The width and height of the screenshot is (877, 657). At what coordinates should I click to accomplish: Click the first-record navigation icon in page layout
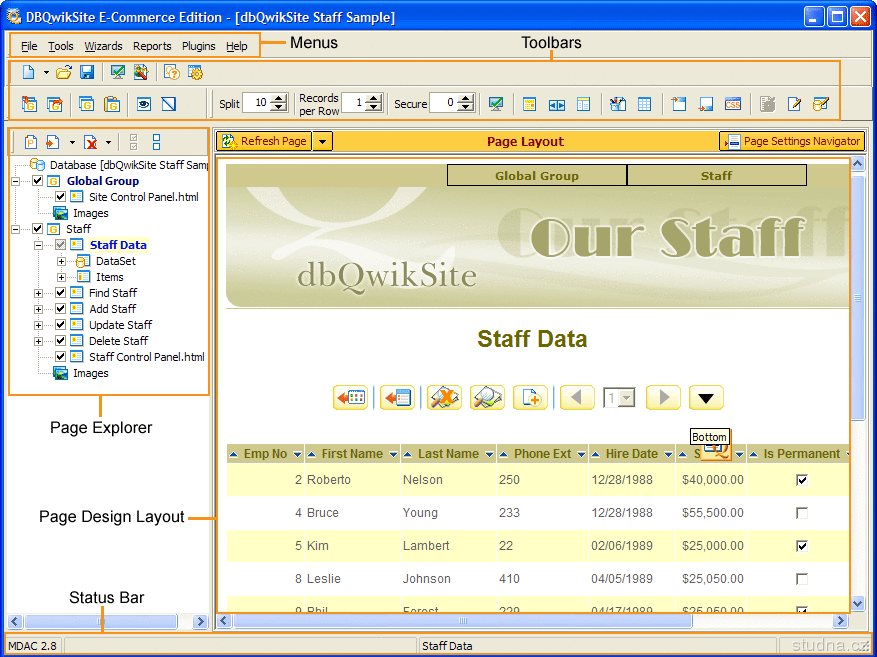pos(350,397)
